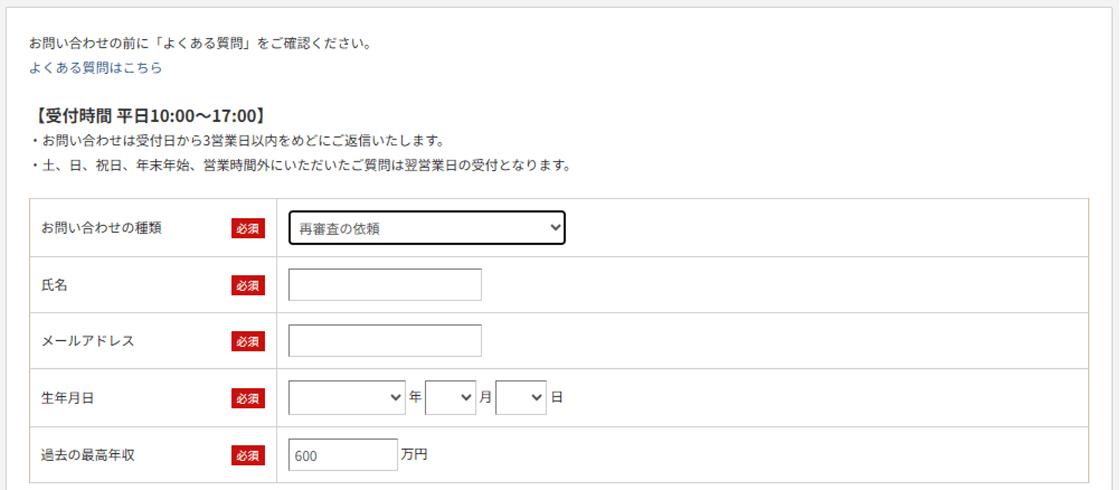Click the お問い合わせの種類 label

[101, 228]
